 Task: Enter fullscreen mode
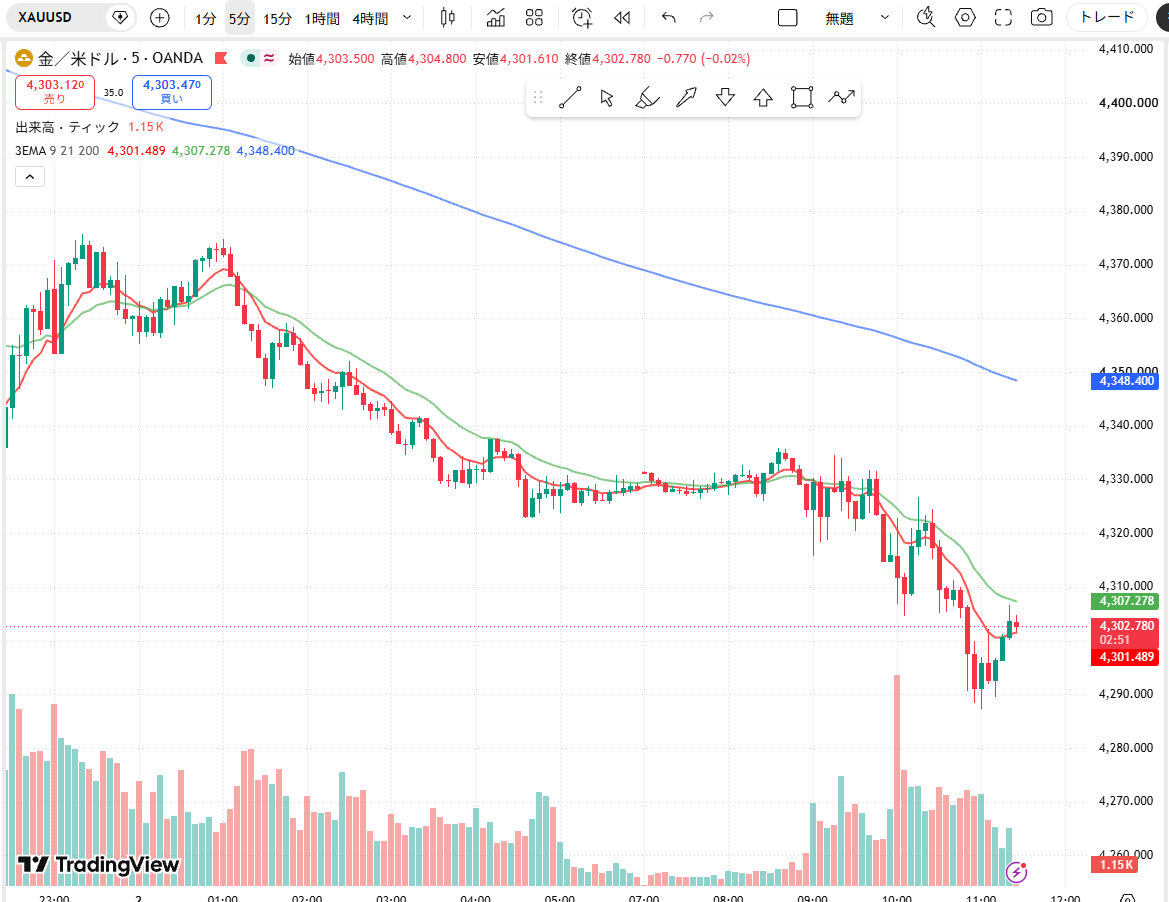pyautogui.click(x=1003, y=18)
